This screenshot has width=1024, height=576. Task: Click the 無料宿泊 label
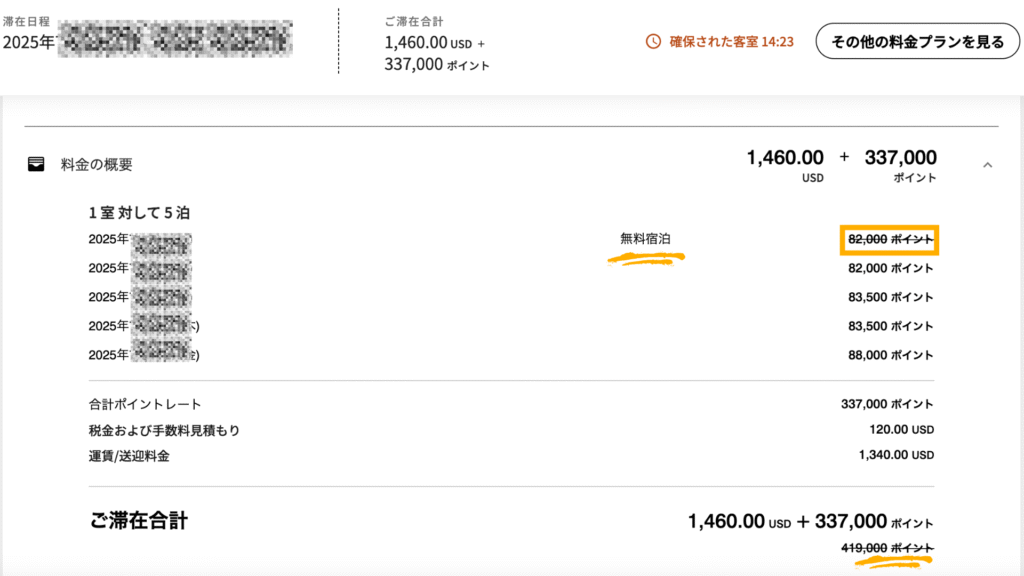coord(645,239)
